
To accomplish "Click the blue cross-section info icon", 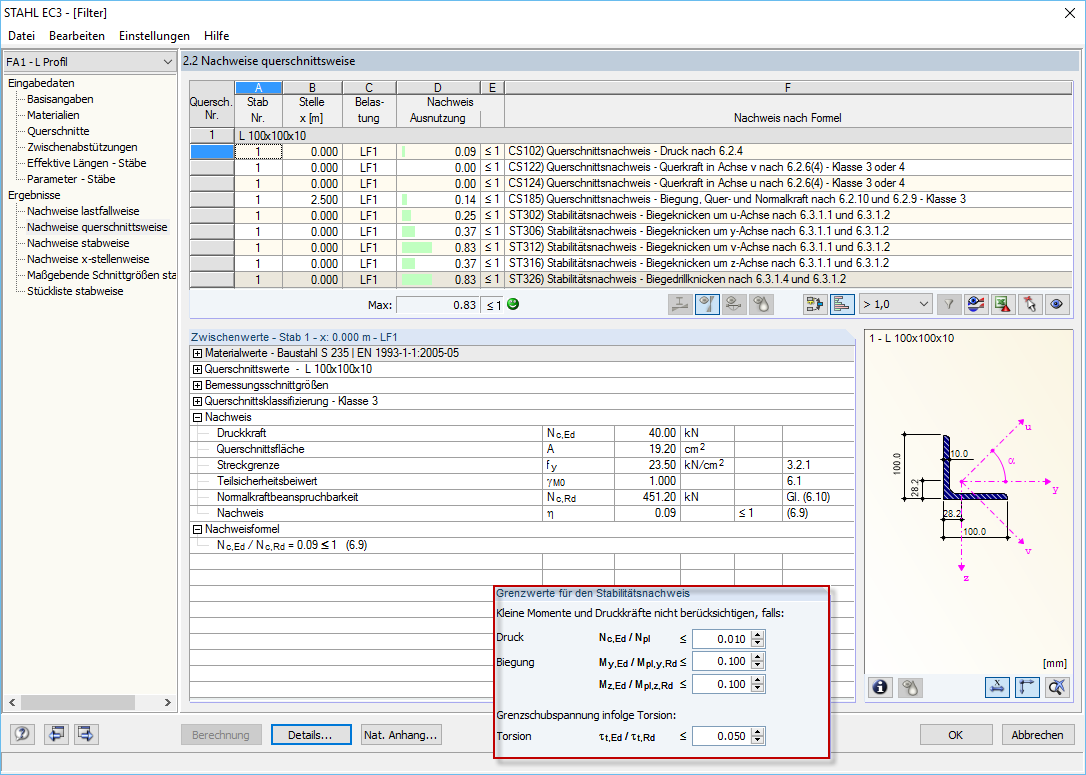I will [880, 687].
